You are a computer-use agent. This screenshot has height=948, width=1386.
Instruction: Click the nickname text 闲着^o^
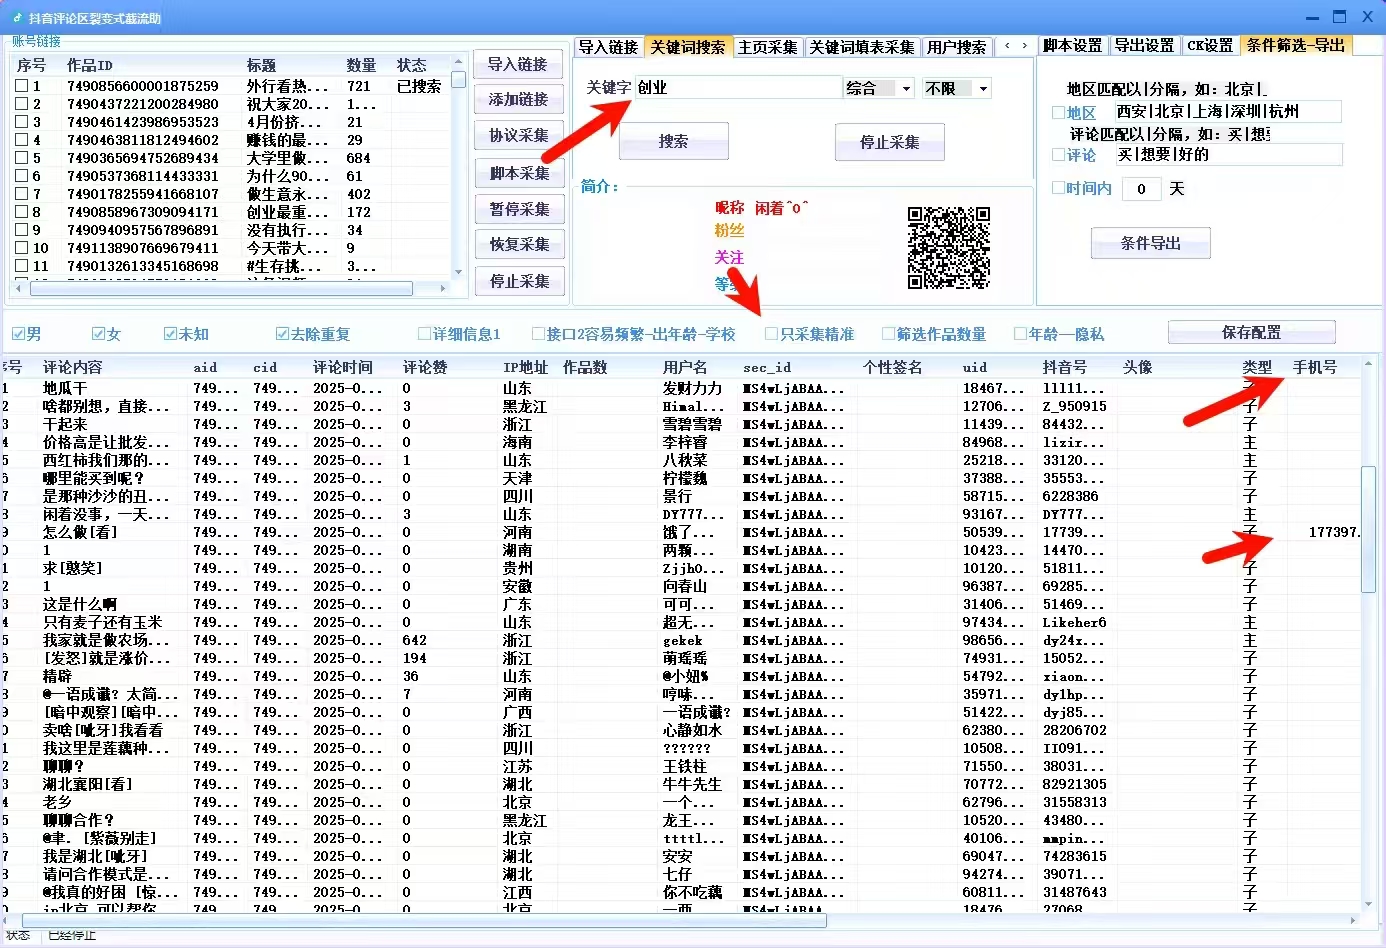pyautogui.click(x=781, y=208)
